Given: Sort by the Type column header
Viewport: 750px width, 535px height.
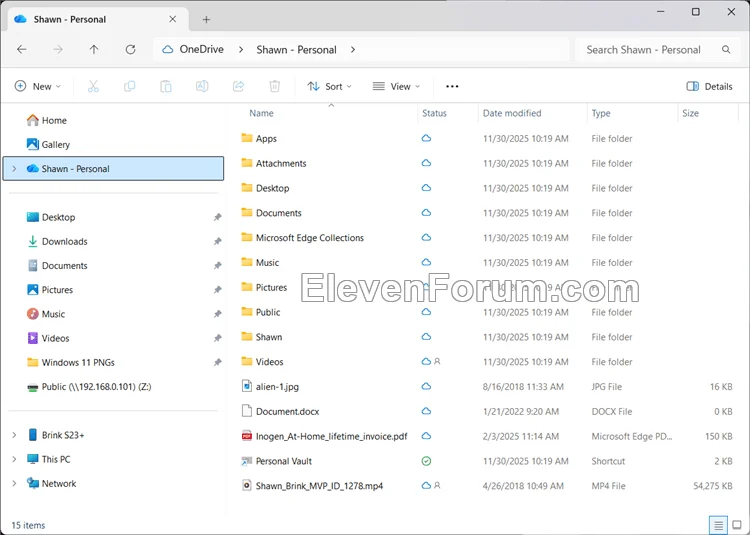Looking at the screenshot, I should [601, 113].
